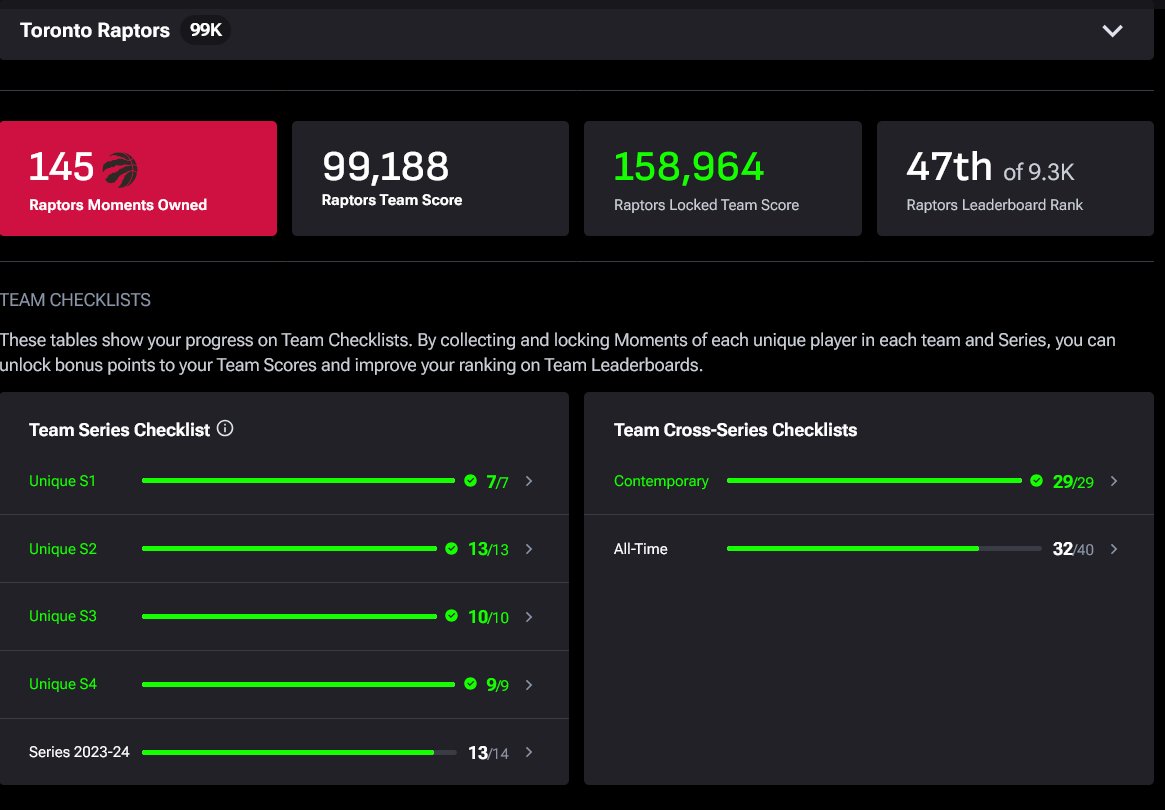Click the 7/7 count in Unique S1
The width and height of the screenshot is (1165, 810).
[x=497, y=482]
